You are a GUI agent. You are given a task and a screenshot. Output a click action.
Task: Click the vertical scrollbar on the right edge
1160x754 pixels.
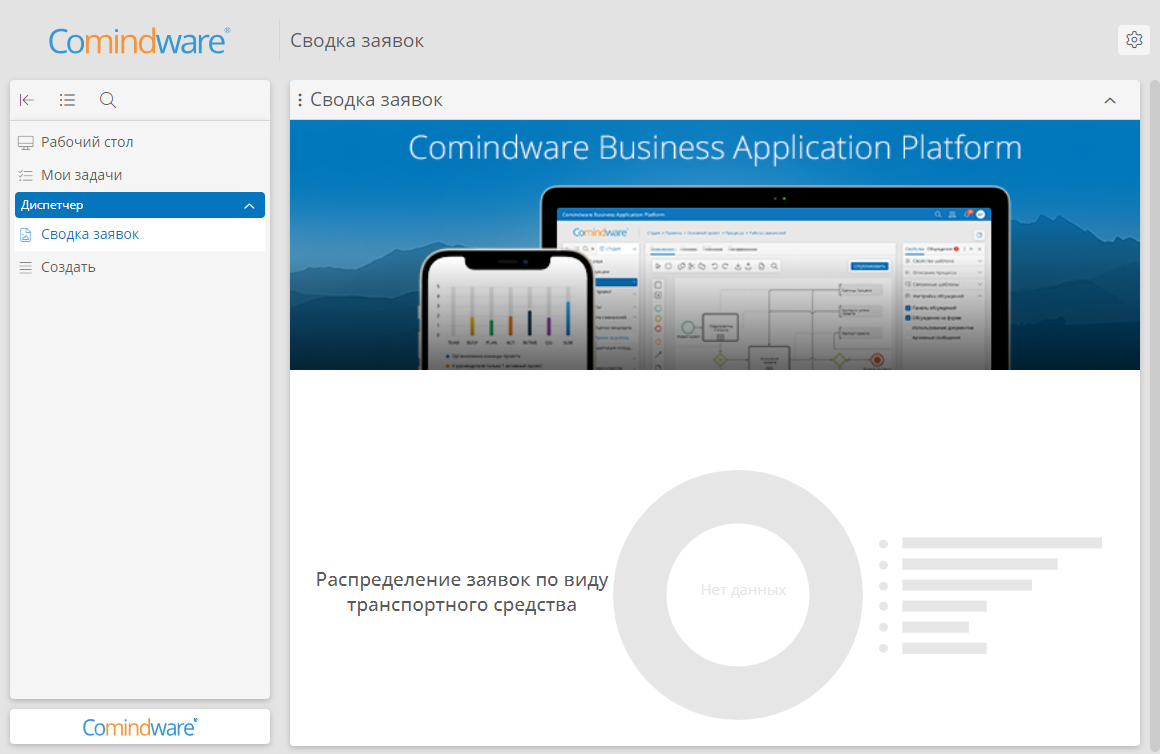point(1155,414)
